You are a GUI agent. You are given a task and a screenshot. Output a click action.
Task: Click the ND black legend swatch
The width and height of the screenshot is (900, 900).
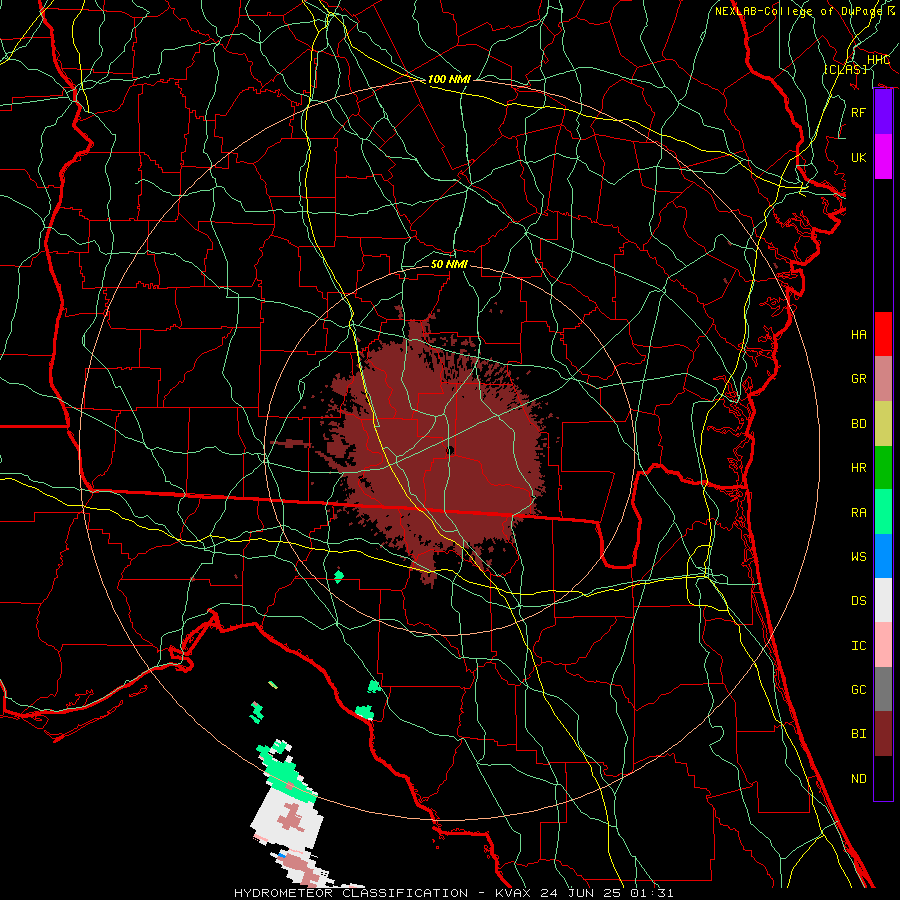pyautogui.click(x=883, y=778)
